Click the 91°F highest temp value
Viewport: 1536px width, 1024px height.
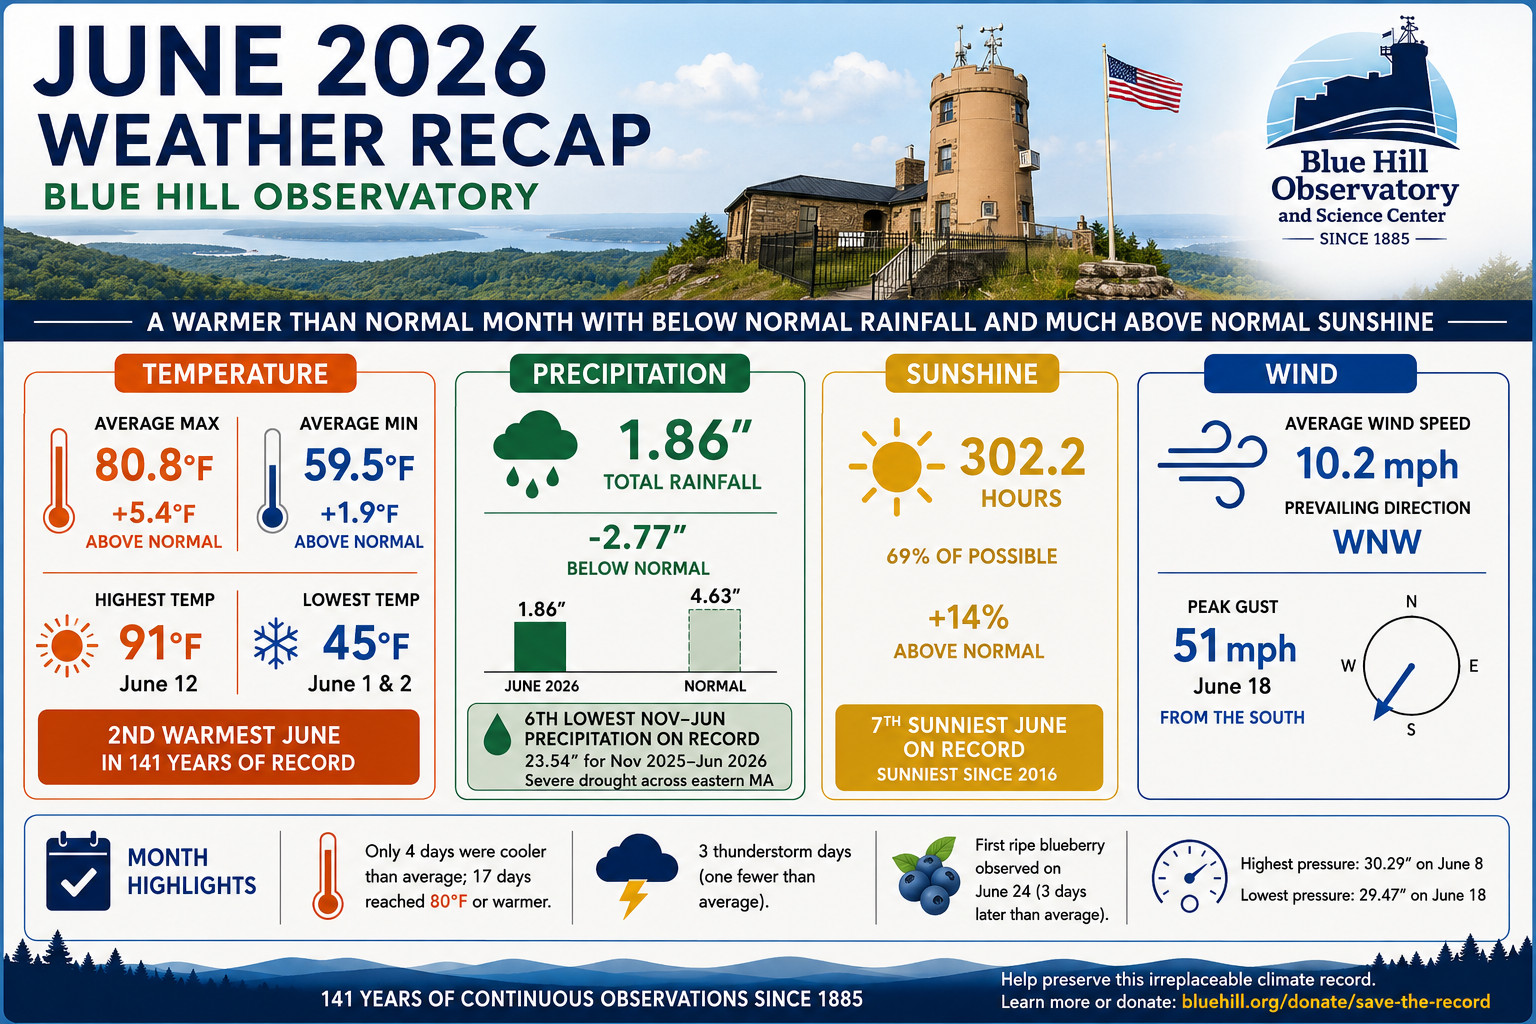(x=160, y=644)
